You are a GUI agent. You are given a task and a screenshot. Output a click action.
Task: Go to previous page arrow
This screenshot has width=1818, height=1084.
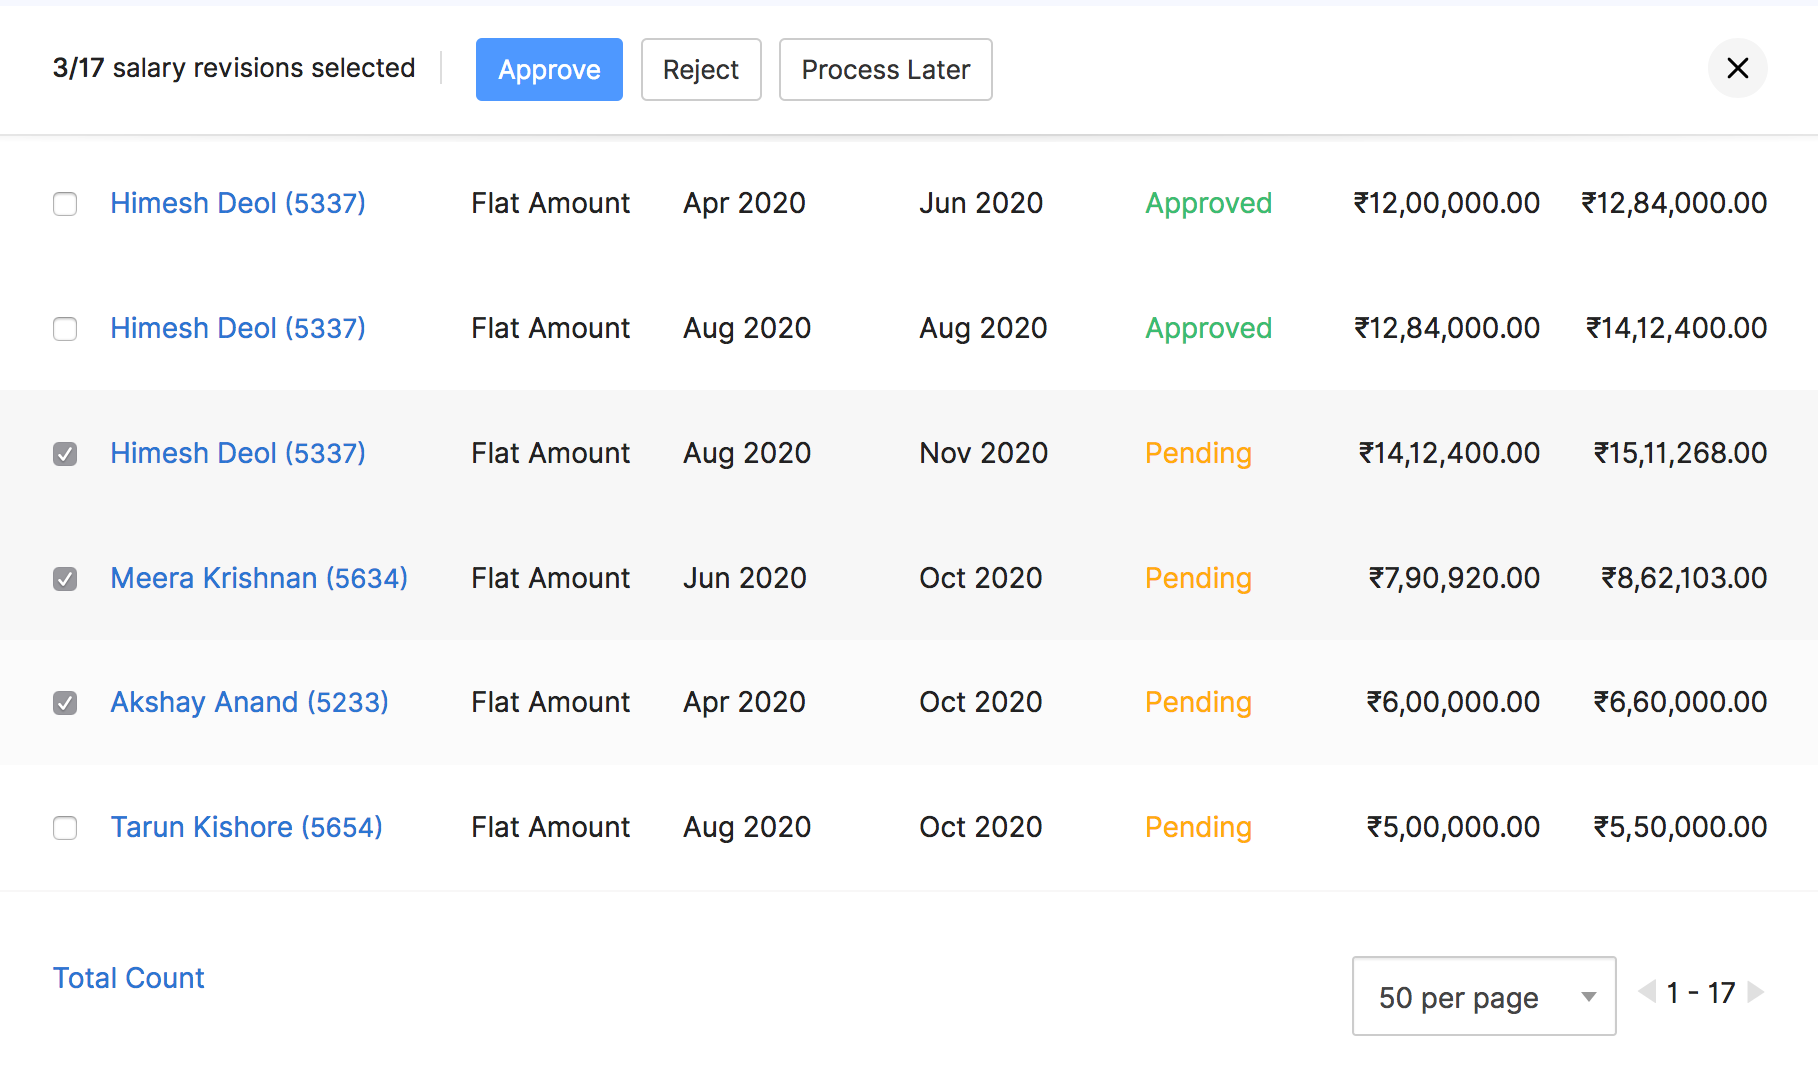tap(1647, 992)
